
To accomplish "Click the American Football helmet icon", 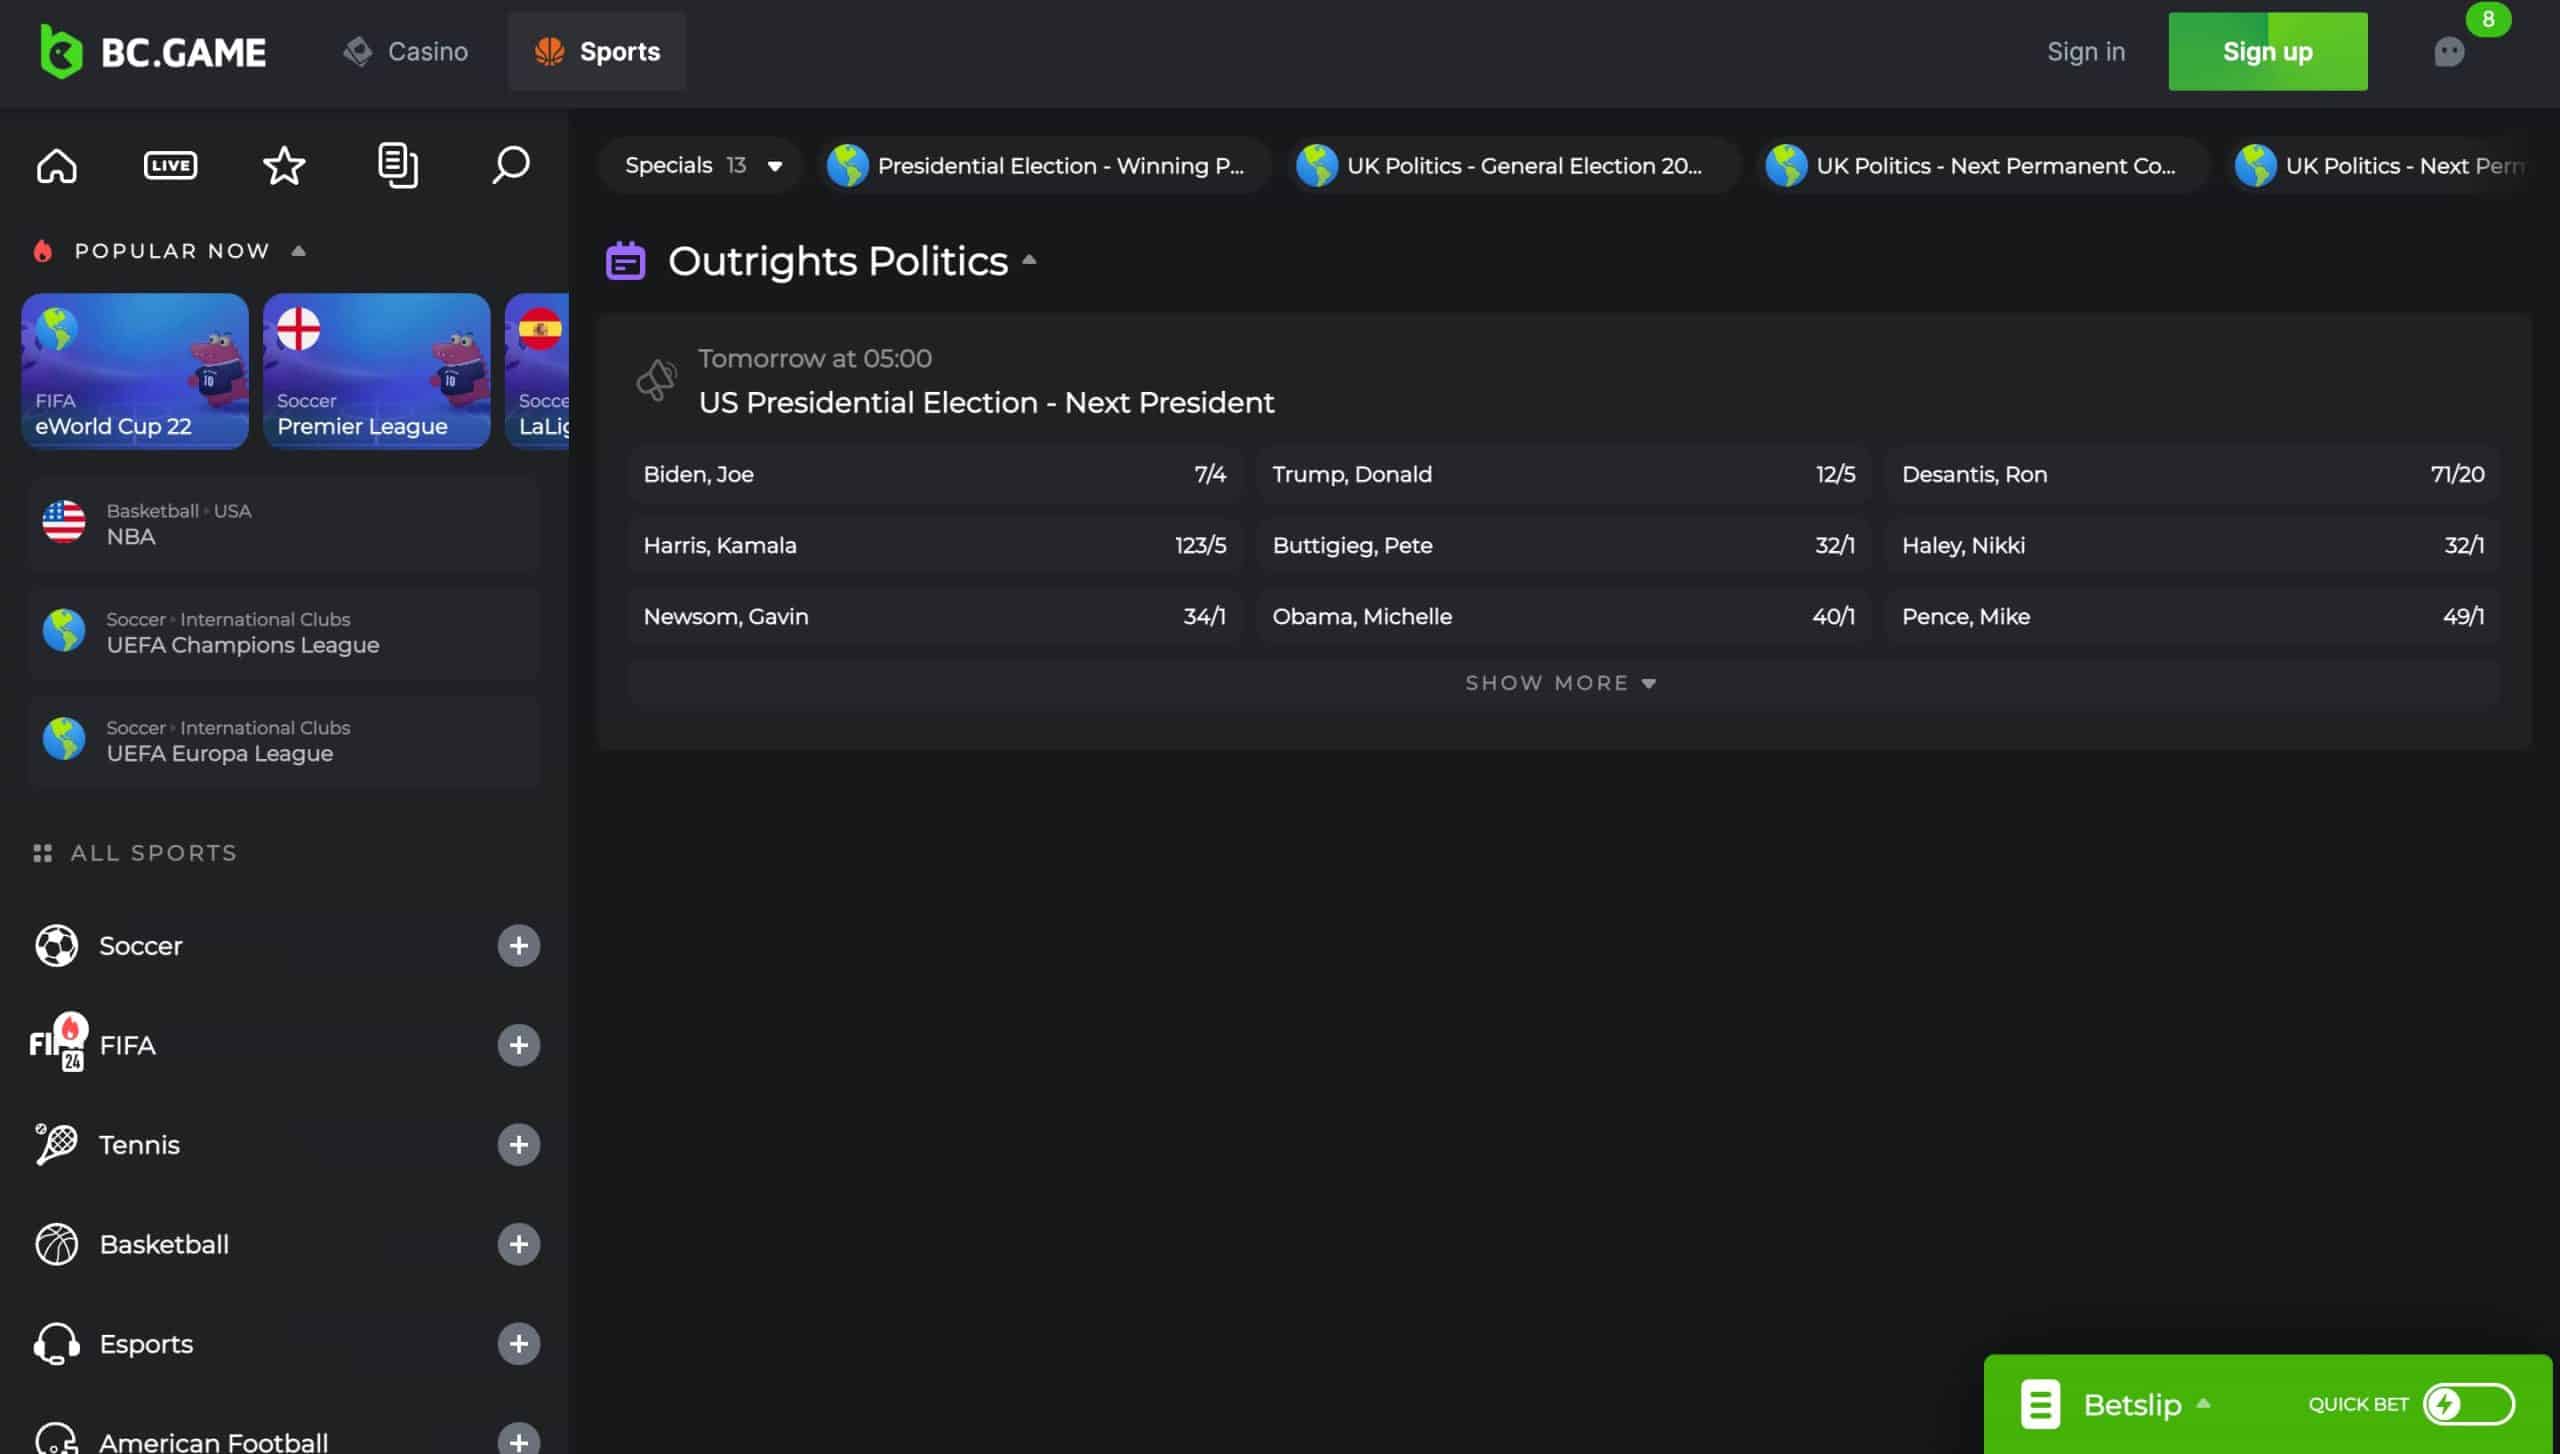I will point(57,1439).
